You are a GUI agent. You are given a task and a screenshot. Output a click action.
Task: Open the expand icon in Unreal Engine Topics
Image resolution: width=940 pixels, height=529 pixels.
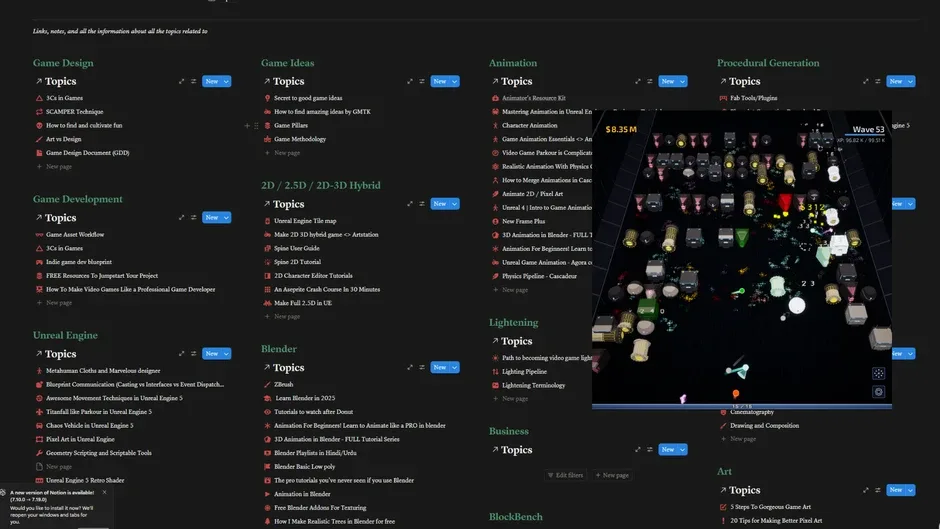pos(181,354)
